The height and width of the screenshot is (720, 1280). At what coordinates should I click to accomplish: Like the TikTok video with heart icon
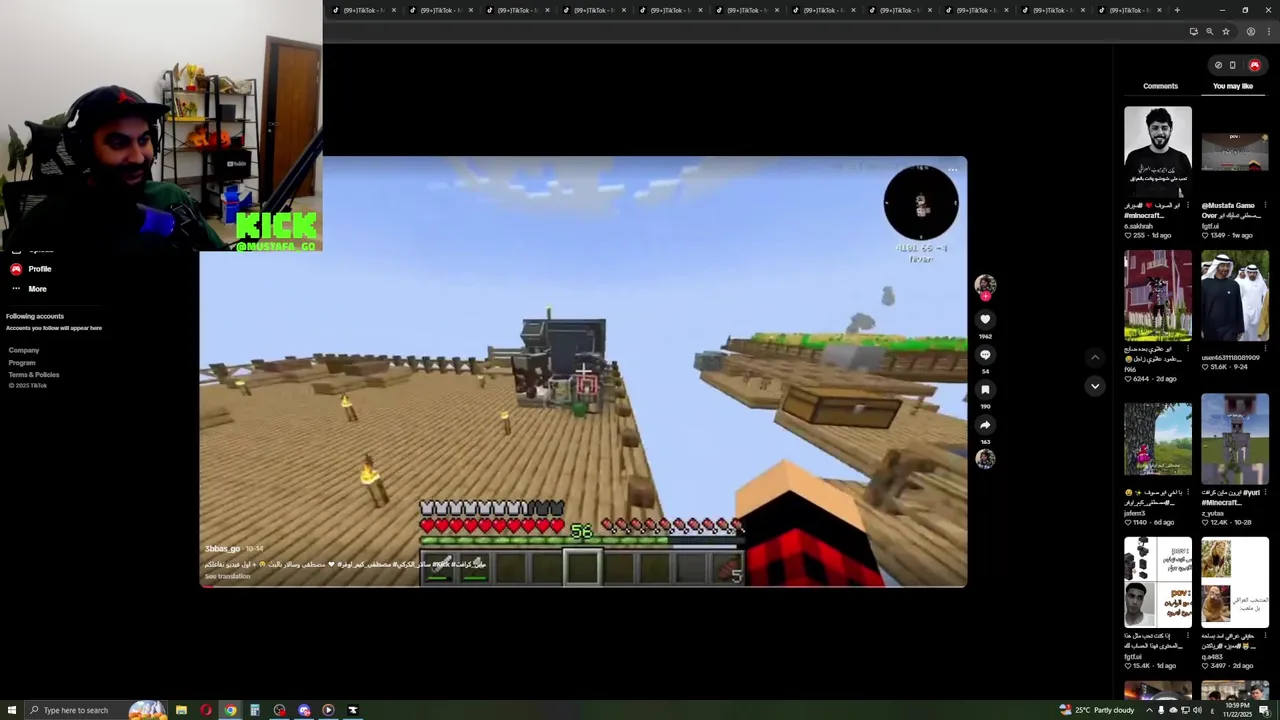985,319
